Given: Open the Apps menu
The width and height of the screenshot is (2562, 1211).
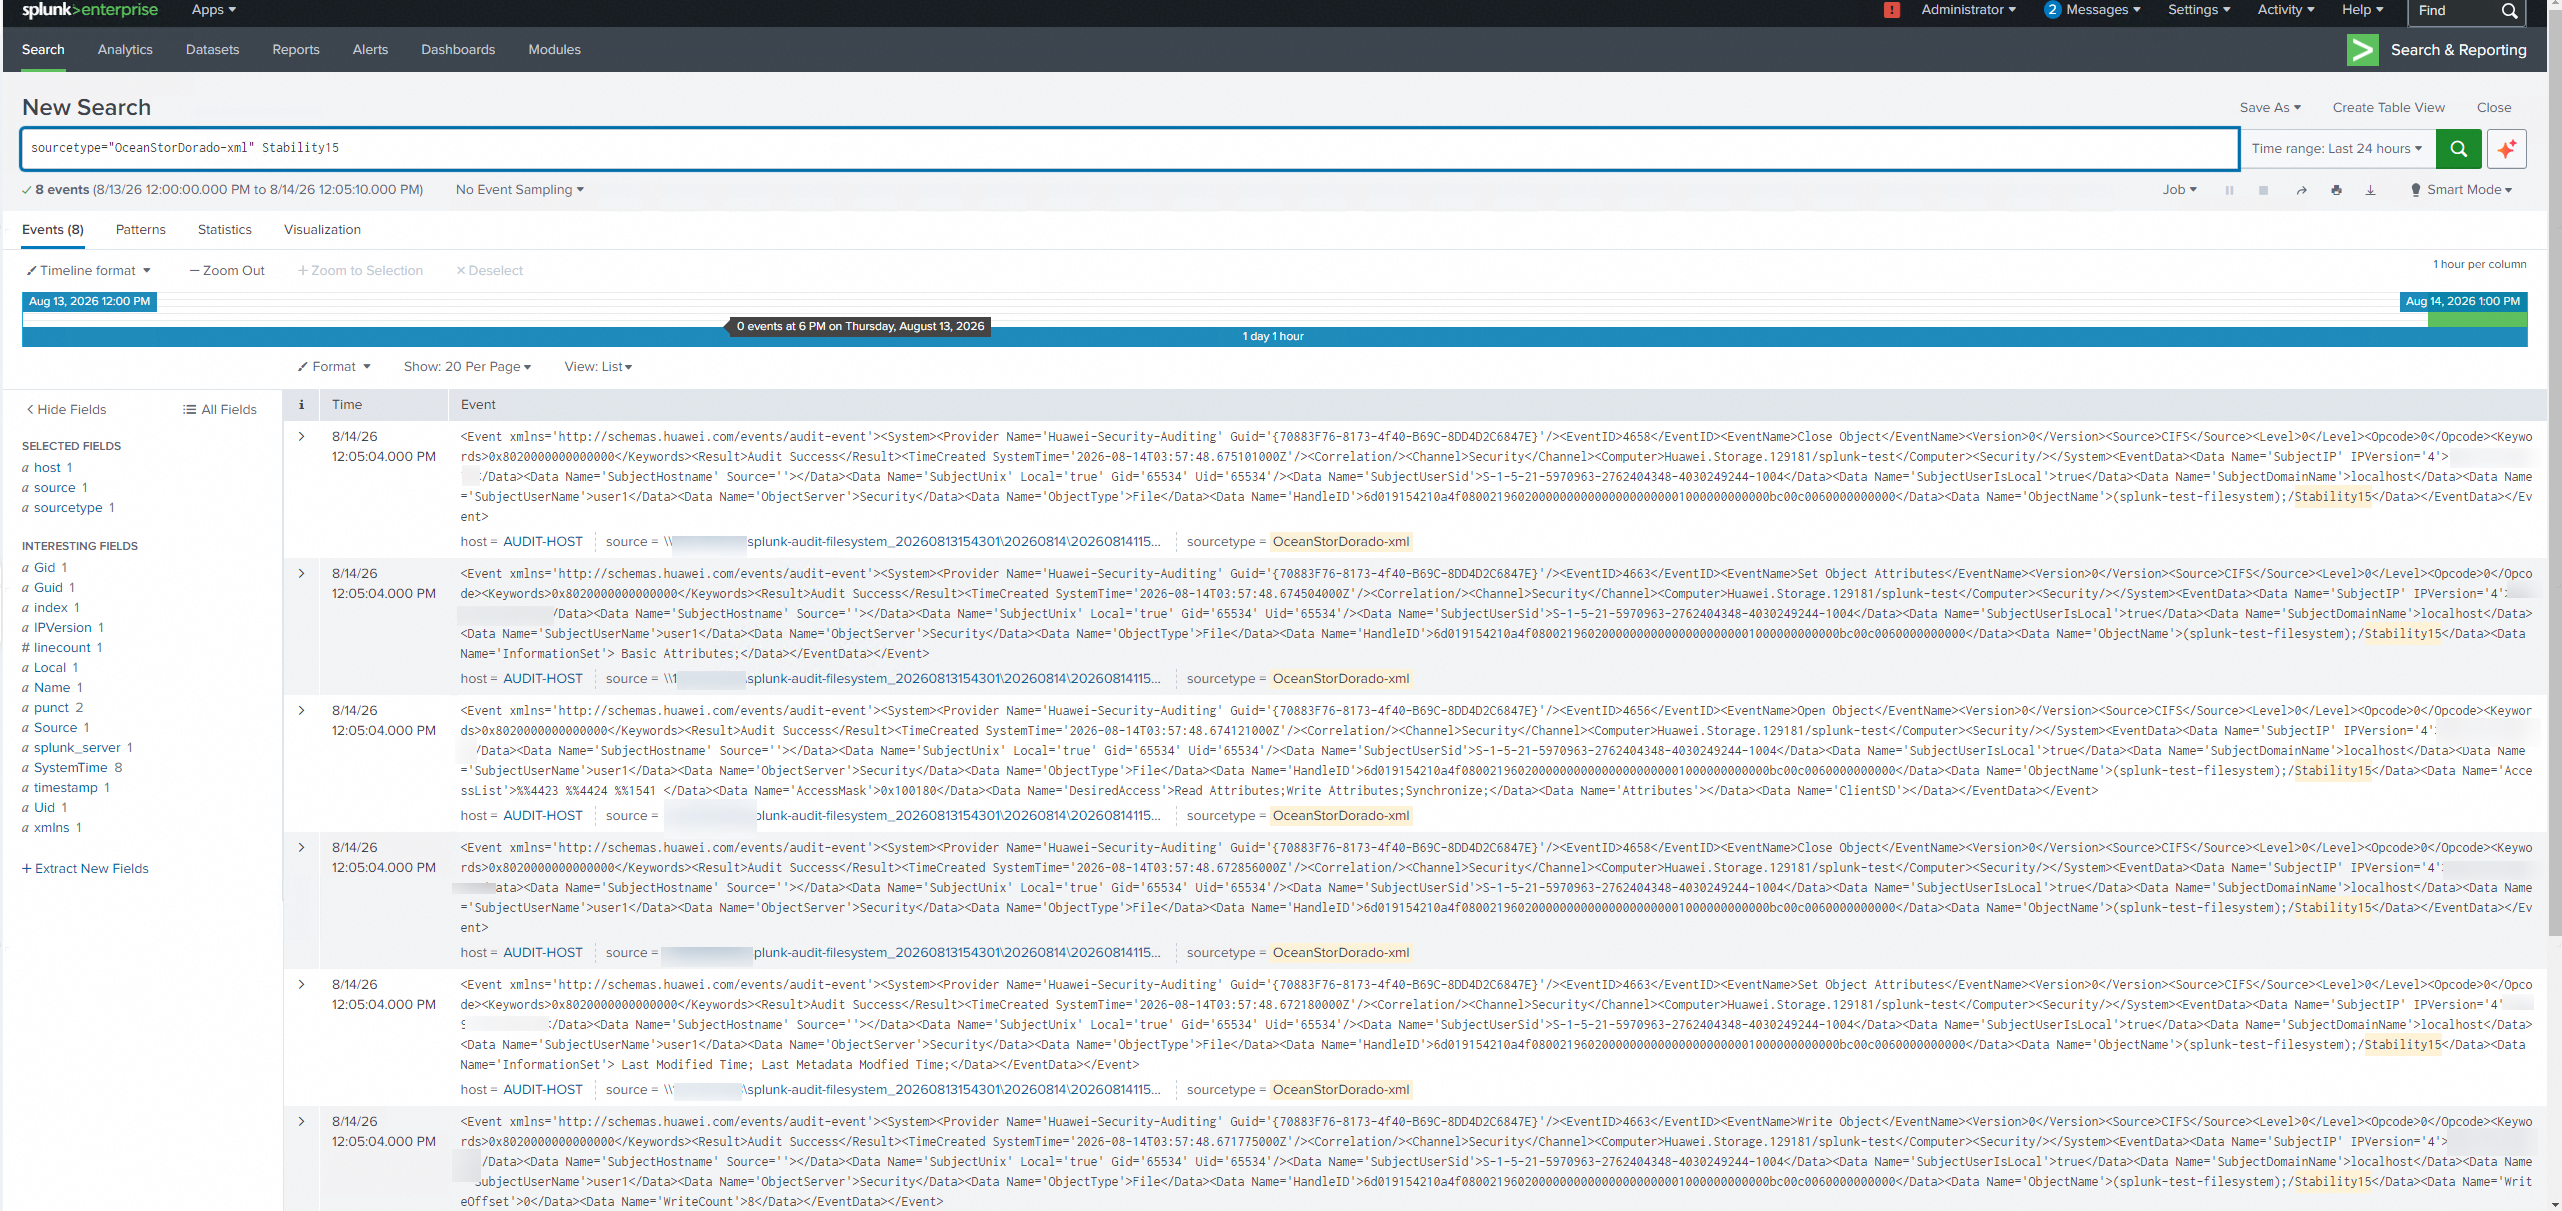Looking at the screenshot, I should pos(214,10).
